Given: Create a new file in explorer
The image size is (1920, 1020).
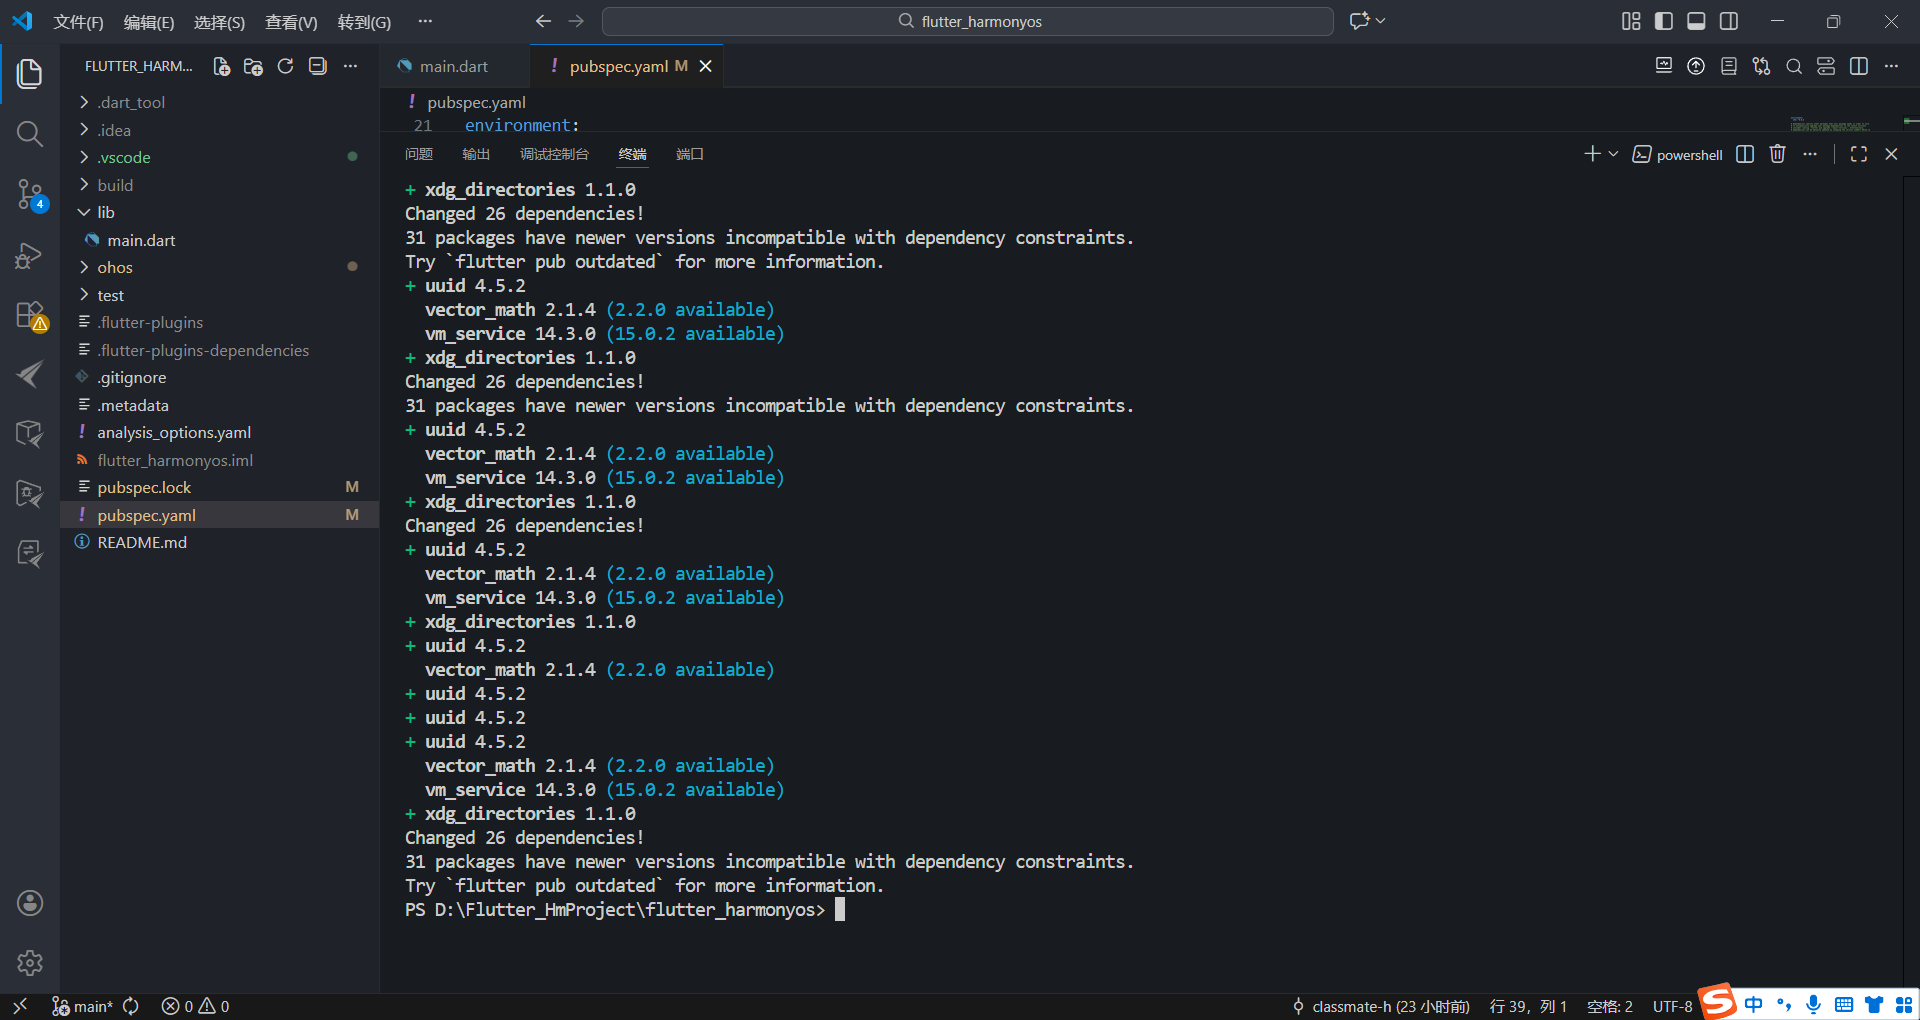Looking at the screenshot, I should pos(221,66).
